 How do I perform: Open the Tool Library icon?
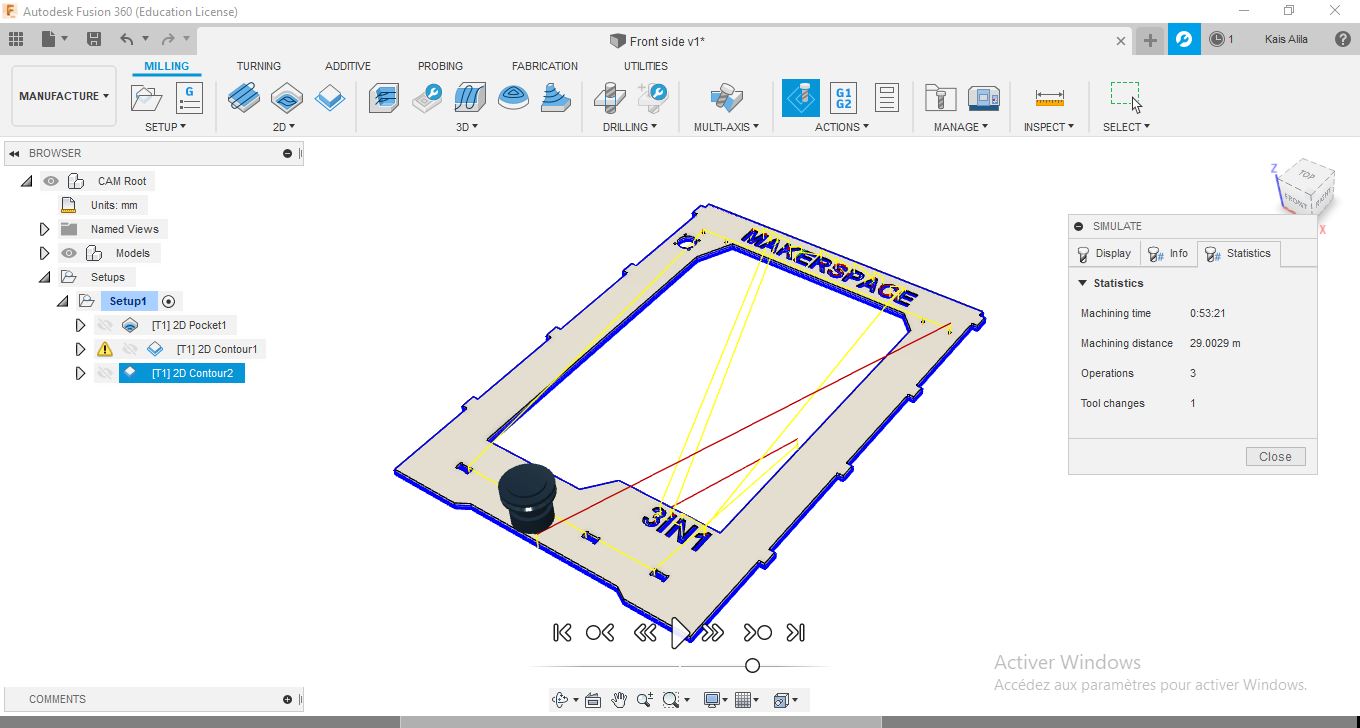coord(940,97)
